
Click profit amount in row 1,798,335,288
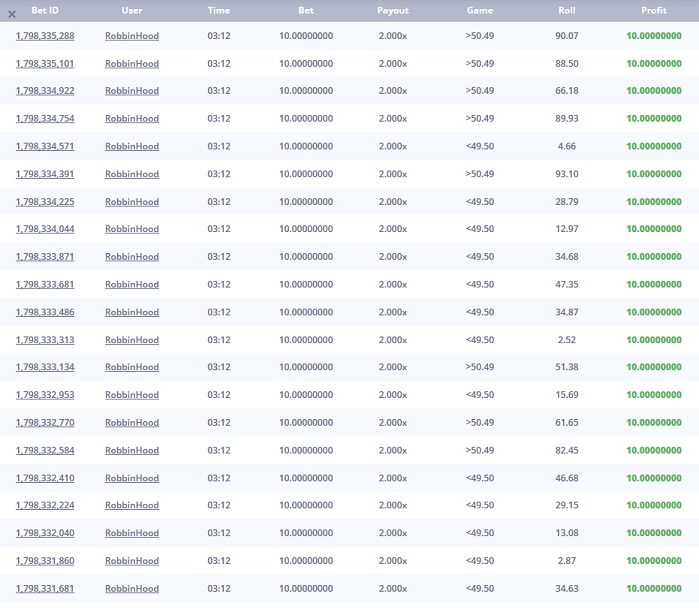click(x=654, y=36)
